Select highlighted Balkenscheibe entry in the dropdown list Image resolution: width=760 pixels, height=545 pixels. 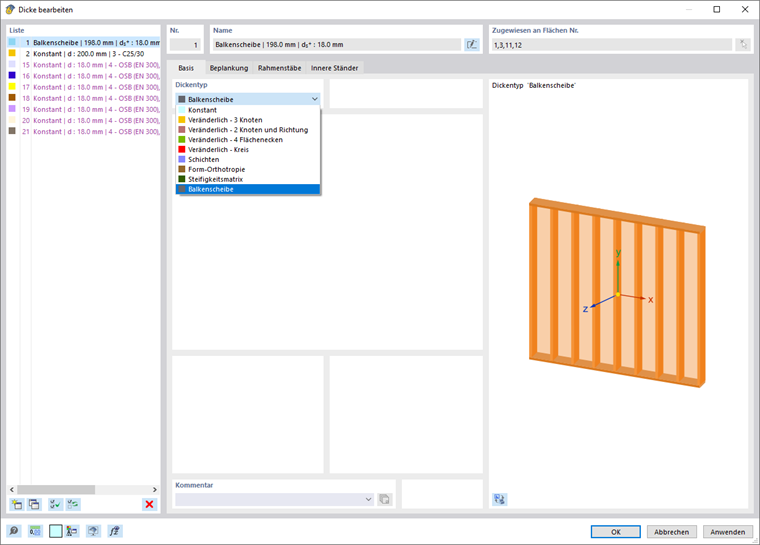coord(248,189)
